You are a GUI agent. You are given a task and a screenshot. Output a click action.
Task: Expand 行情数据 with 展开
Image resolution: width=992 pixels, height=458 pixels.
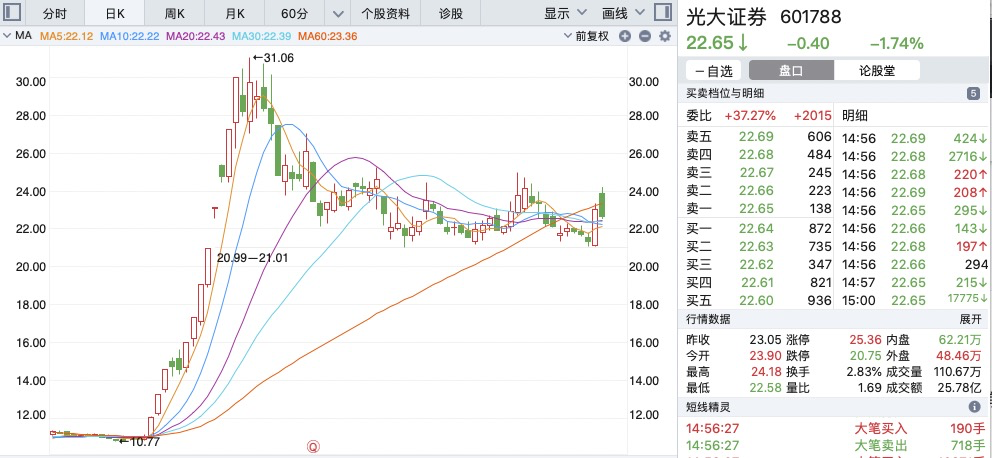[970, 318]
